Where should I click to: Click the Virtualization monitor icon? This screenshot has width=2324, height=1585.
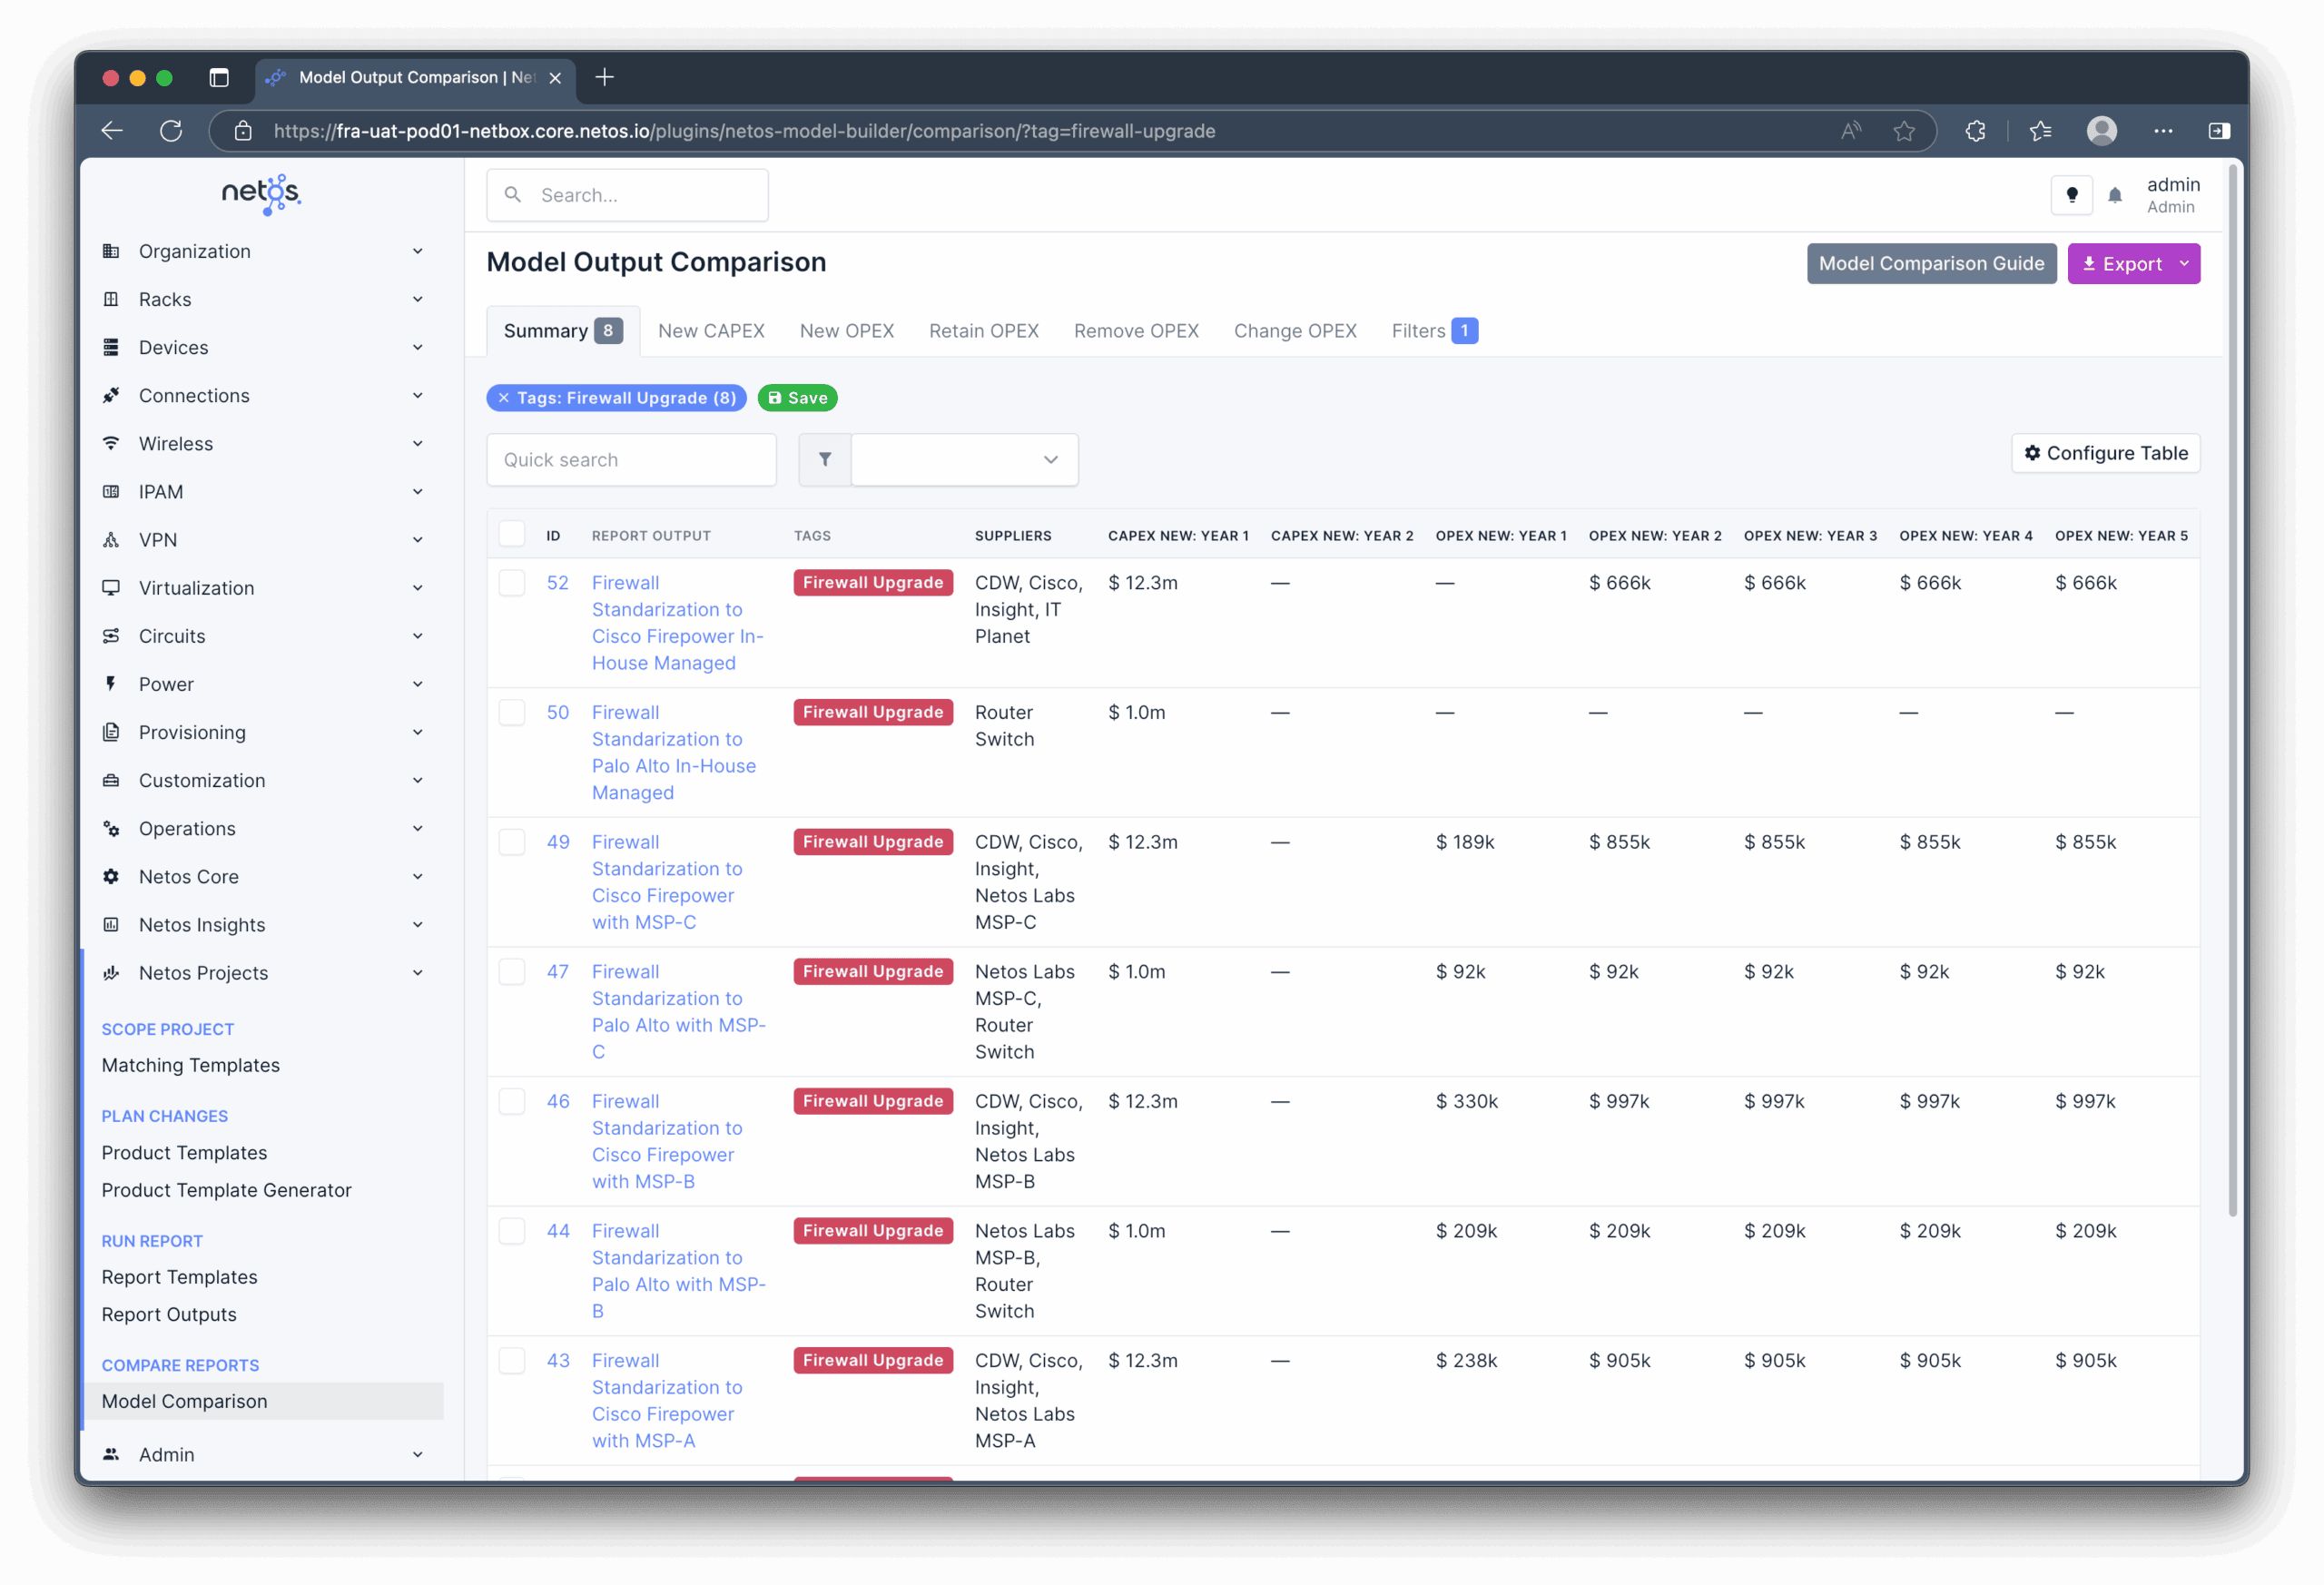point(111,588)
